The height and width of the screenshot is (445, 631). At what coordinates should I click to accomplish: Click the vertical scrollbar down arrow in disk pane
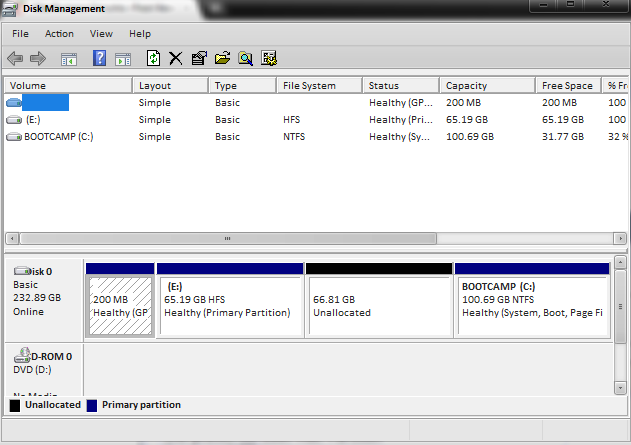[x=620, y=388]
